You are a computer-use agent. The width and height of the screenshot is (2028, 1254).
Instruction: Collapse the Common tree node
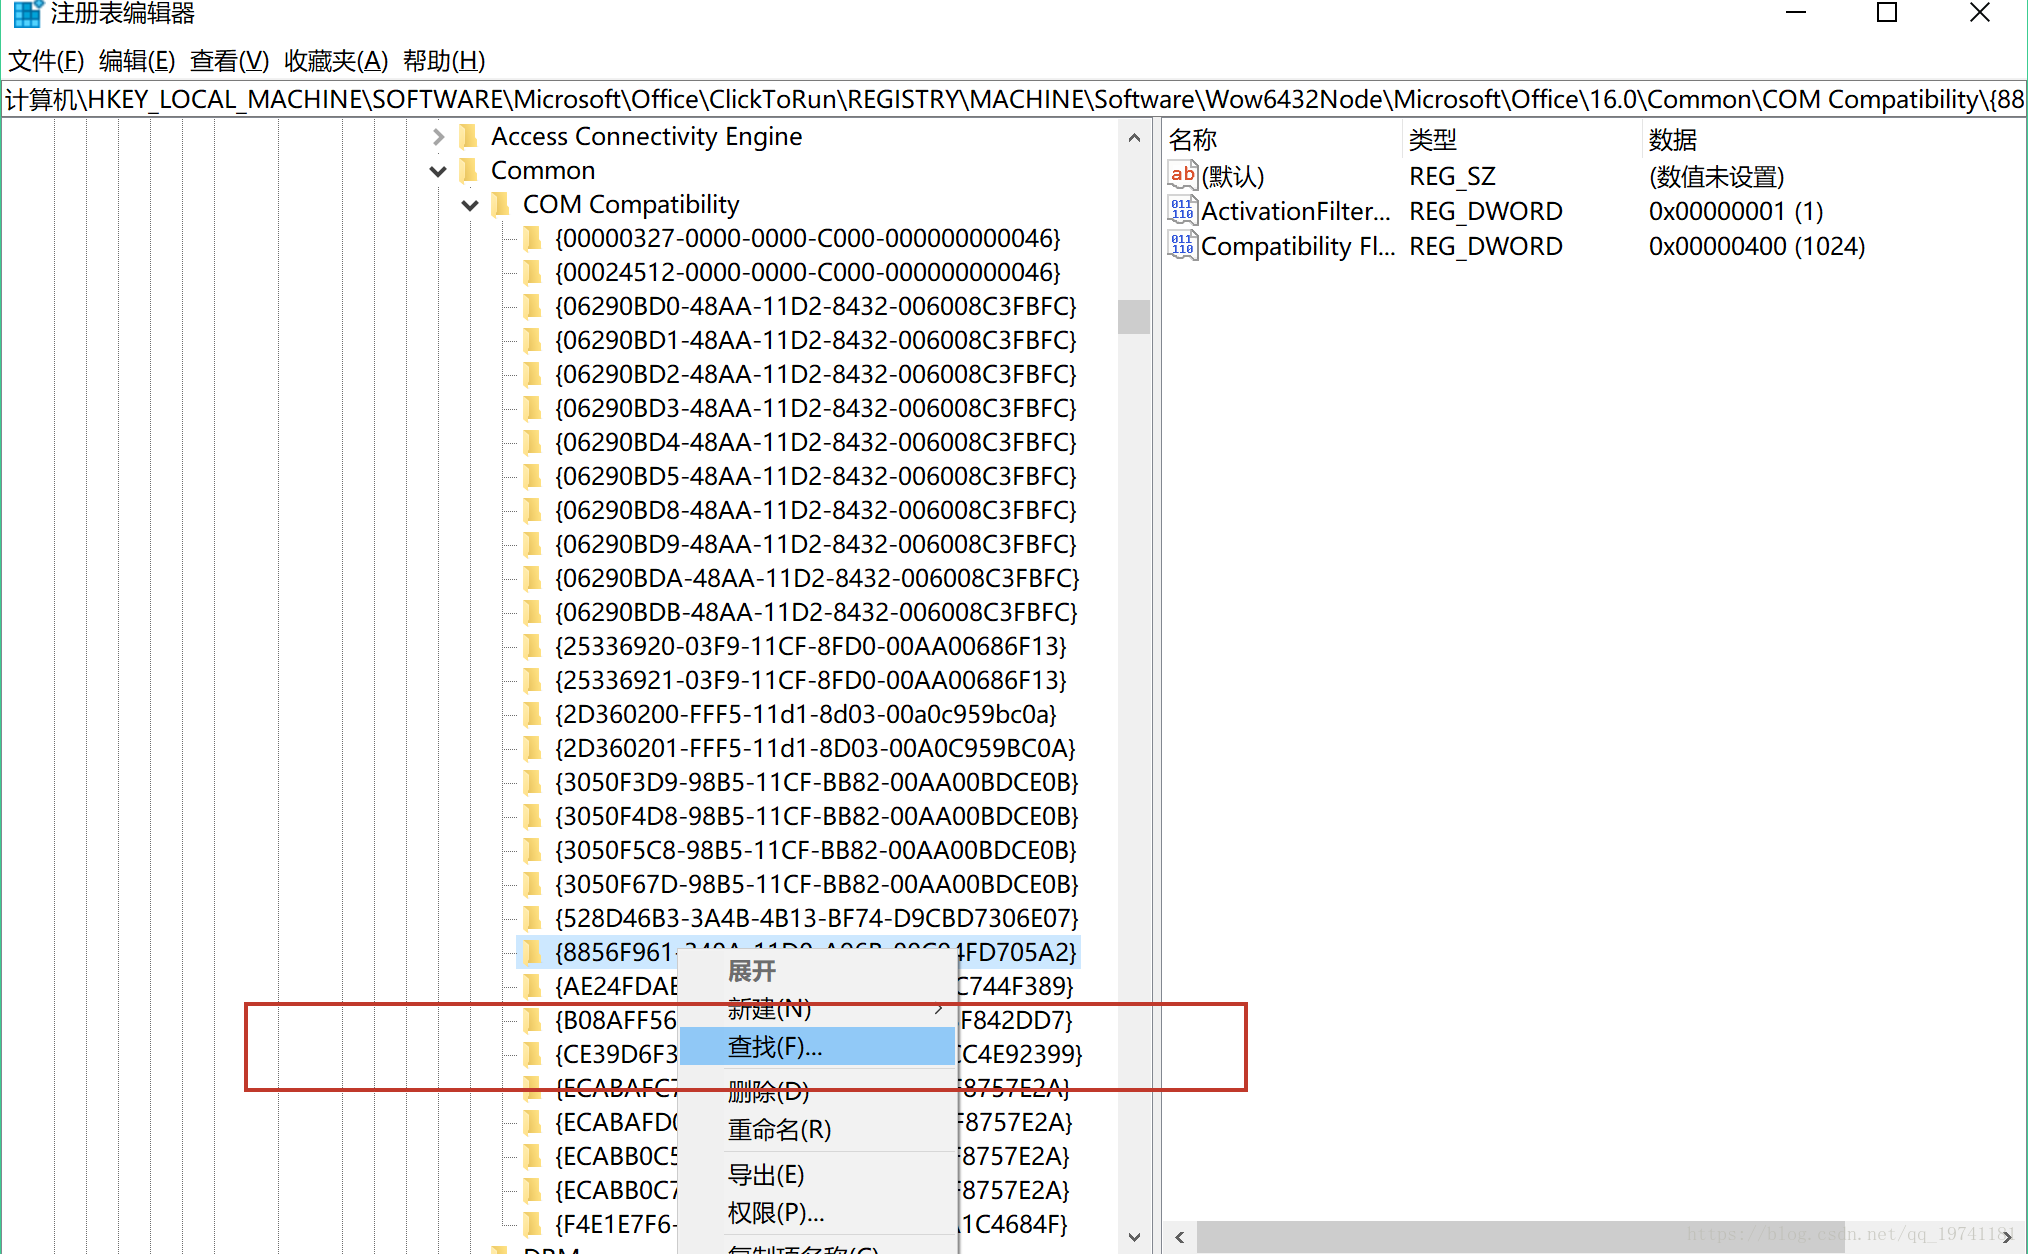click(x=438, y=171)
